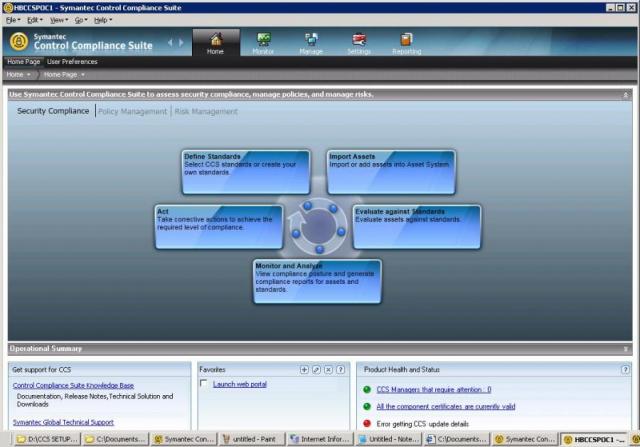The image size is (640, 447).
Task: Open the Go menu
Action: click(81, 20)
